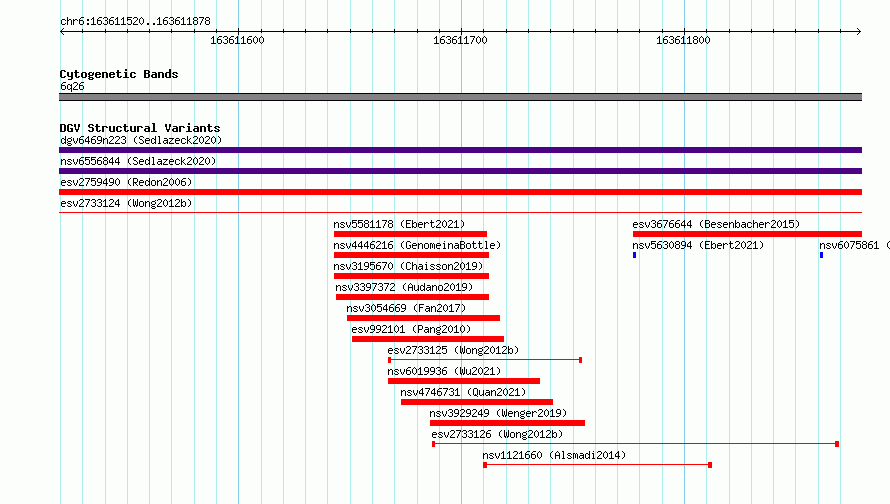Click the left arrowhead of the ruler
The image size is (890, 504).
pyautogui.click(x=62, y=31)
